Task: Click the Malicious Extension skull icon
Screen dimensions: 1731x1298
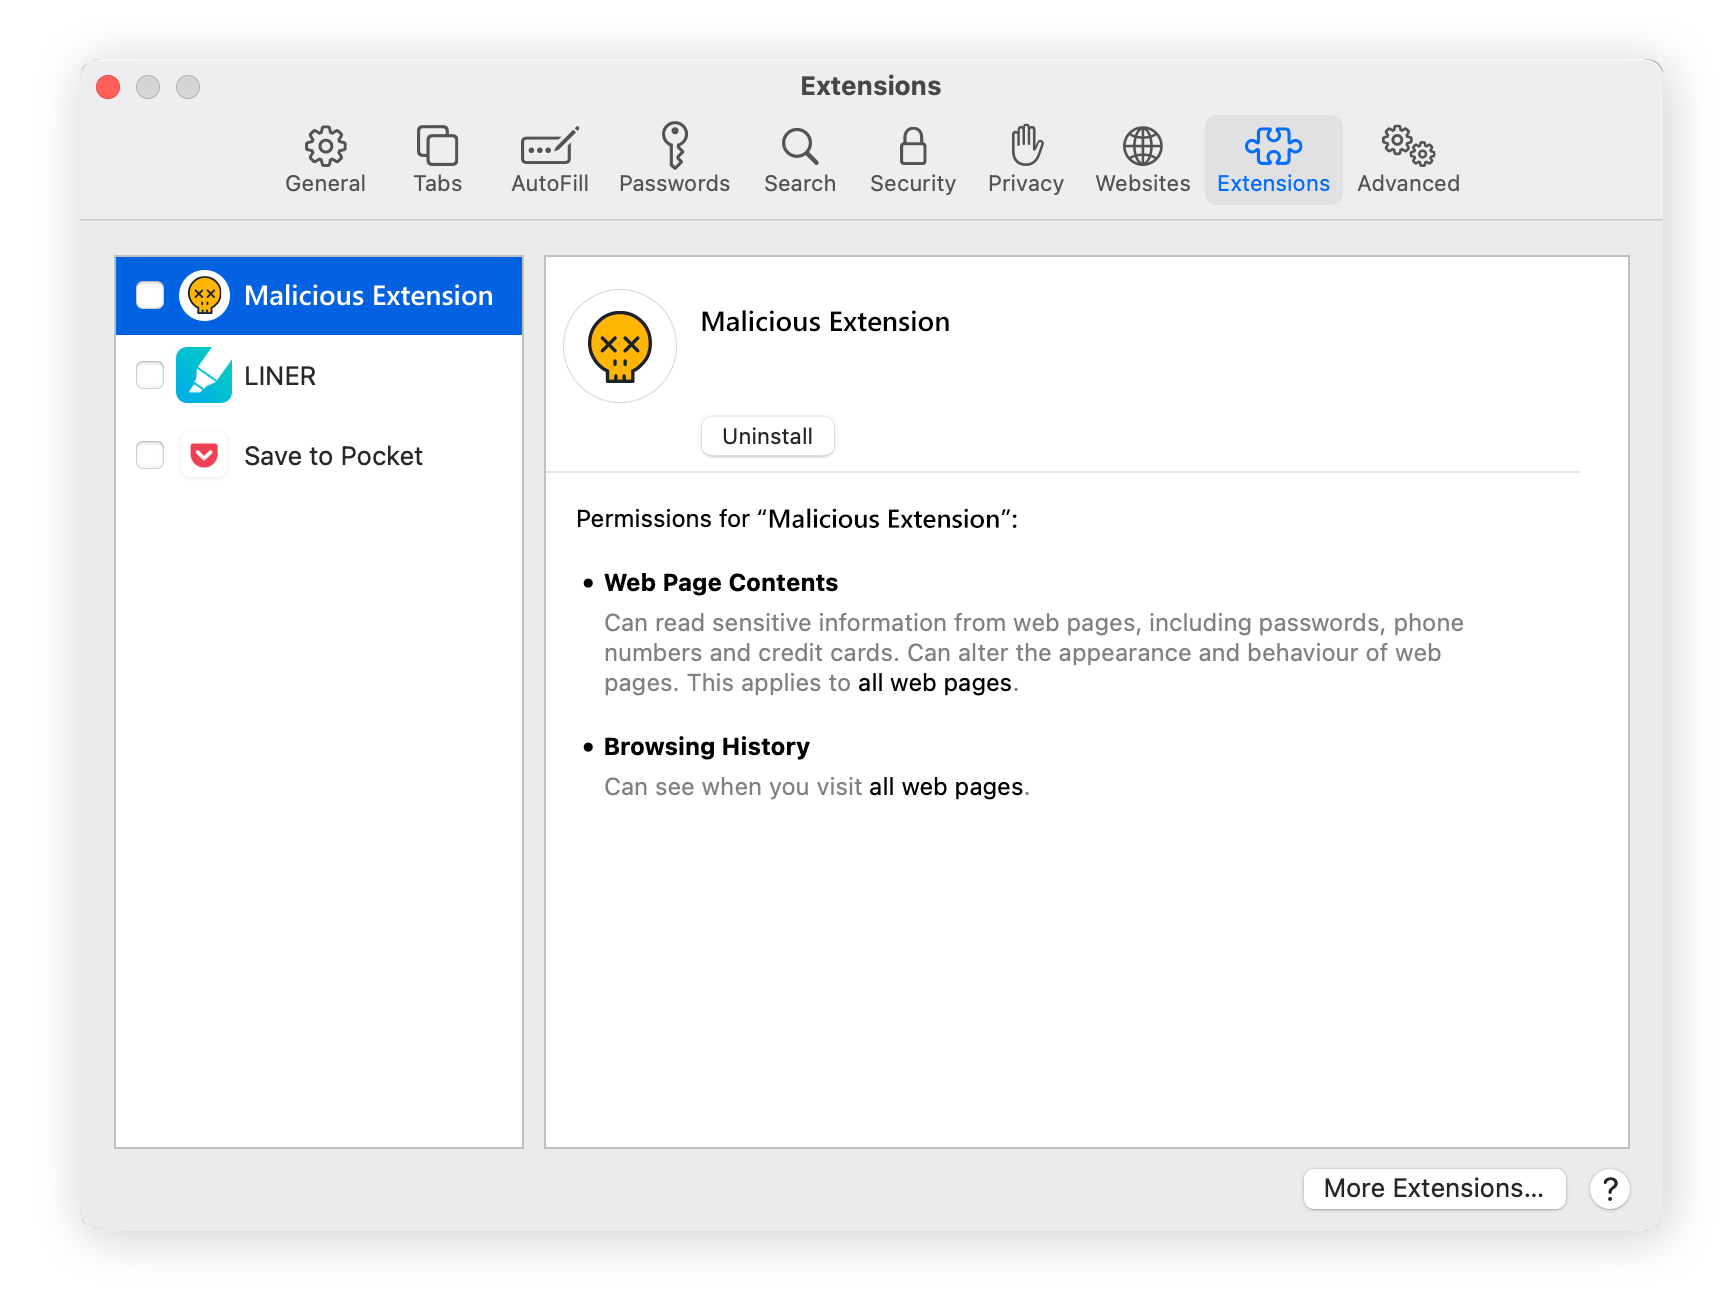Action: point(204,295)
